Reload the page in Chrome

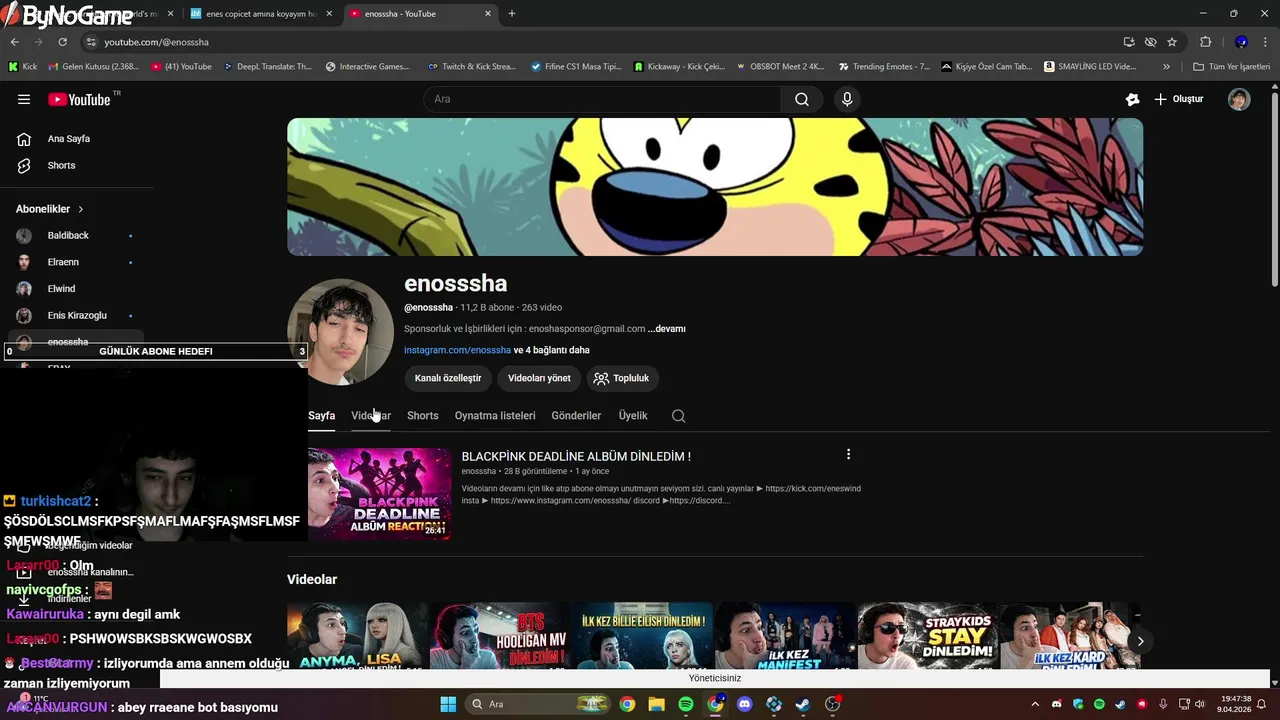pos(62,42)
